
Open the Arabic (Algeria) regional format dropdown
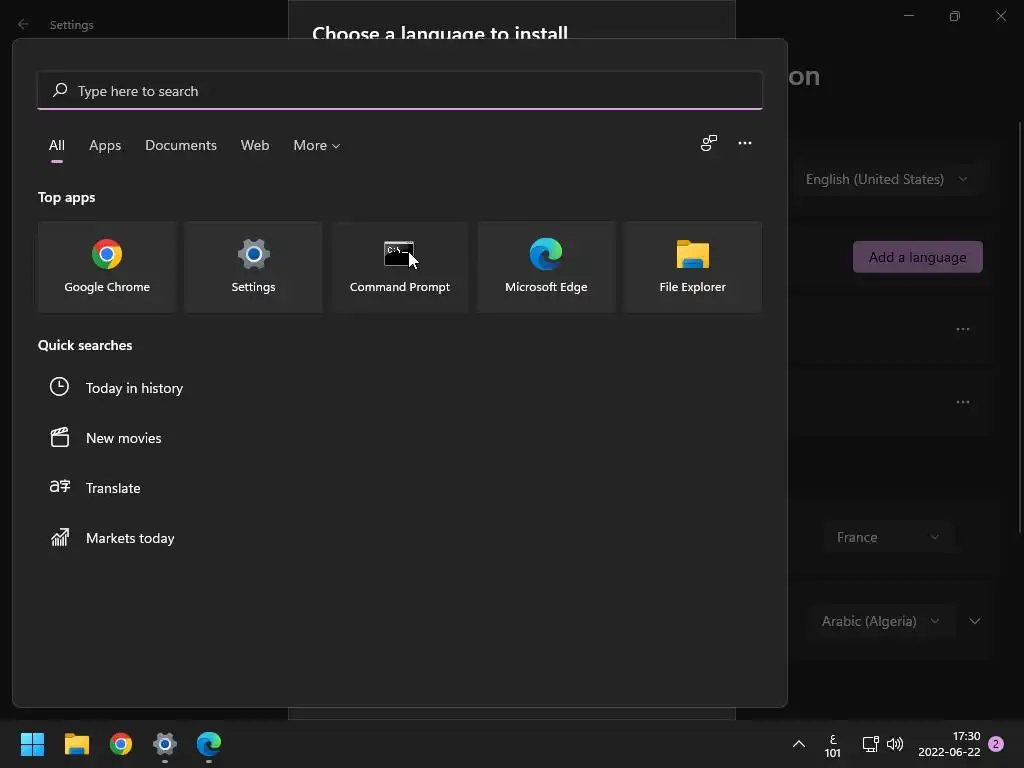[x=881, y=621]
